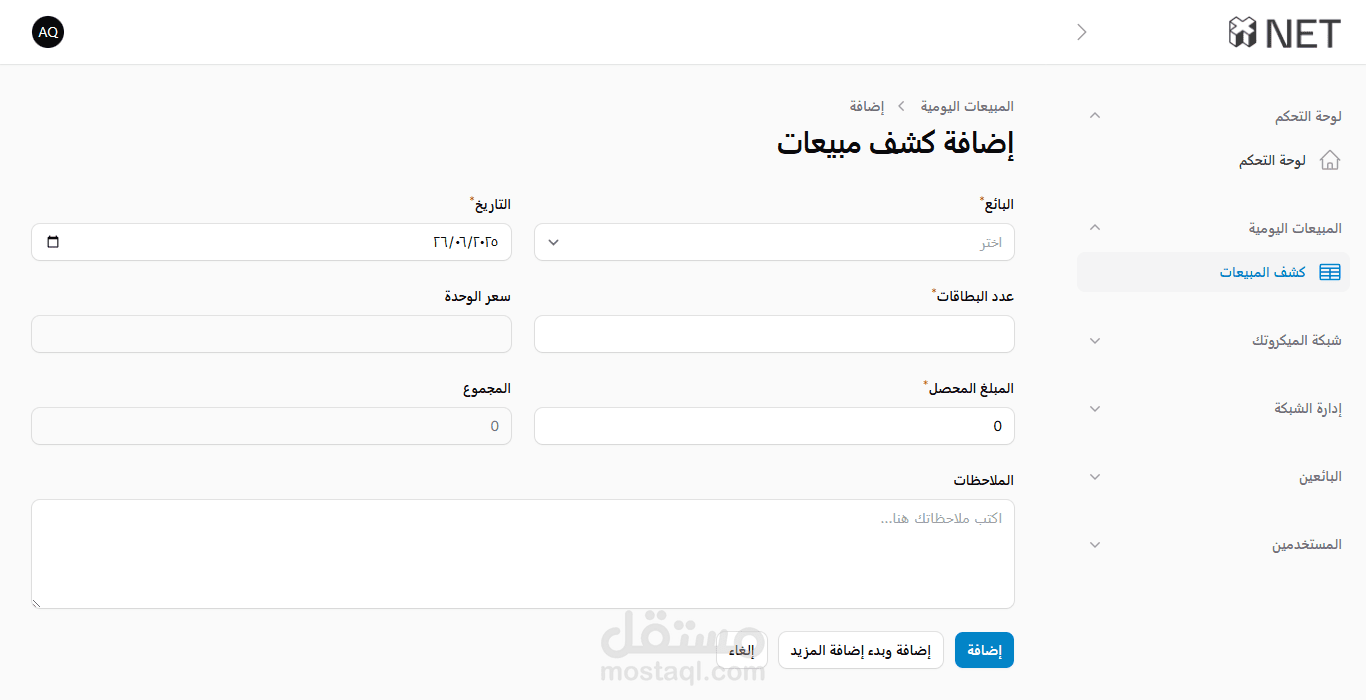
Task: Click the إضافة breadcrumb item
Action: [867, 106]
